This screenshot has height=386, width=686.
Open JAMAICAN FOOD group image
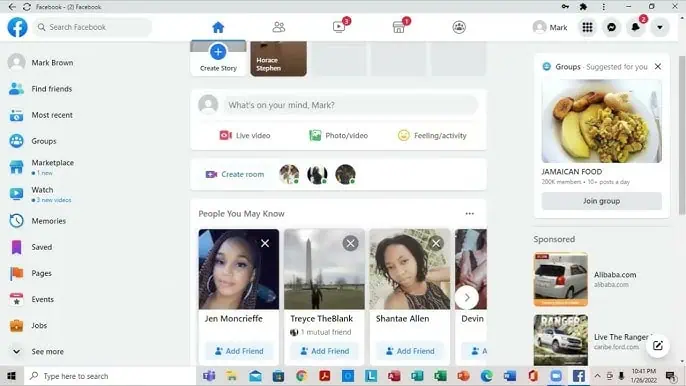click(602, 121)
